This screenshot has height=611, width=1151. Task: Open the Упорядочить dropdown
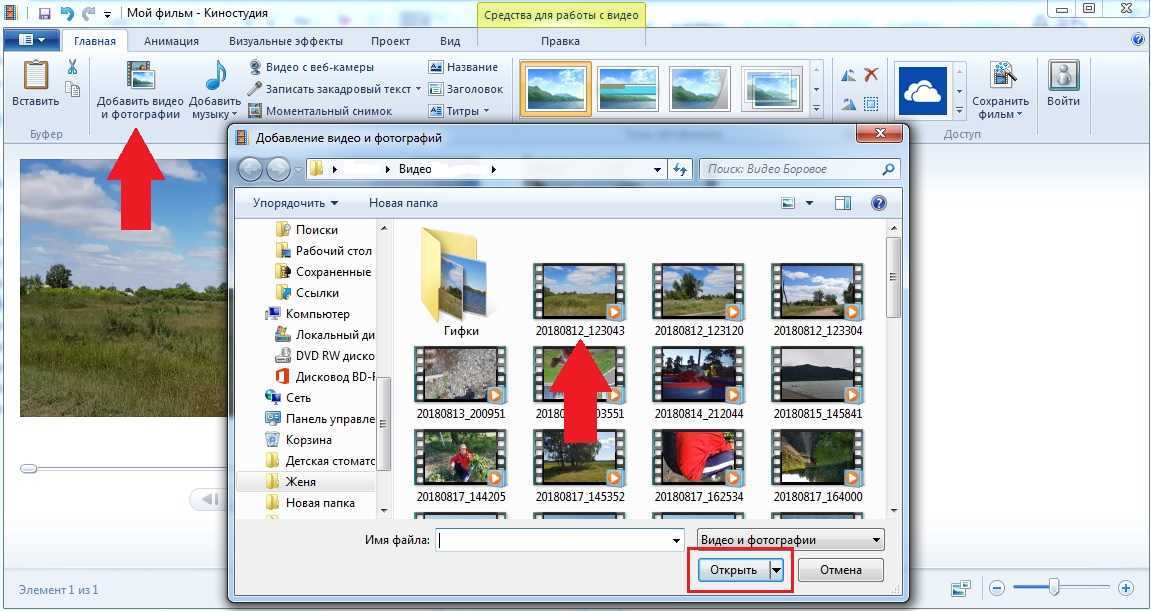click(295, 203)
